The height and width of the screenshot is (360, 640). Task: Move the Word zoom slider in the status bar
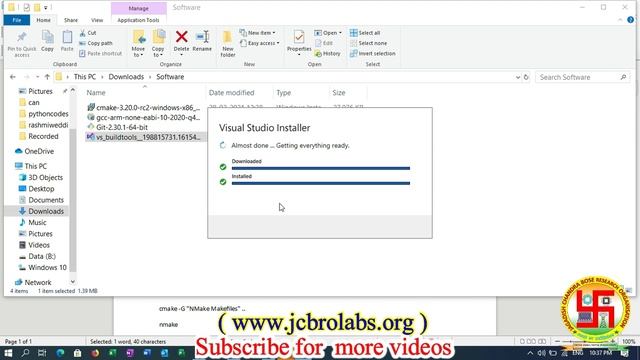585,341
